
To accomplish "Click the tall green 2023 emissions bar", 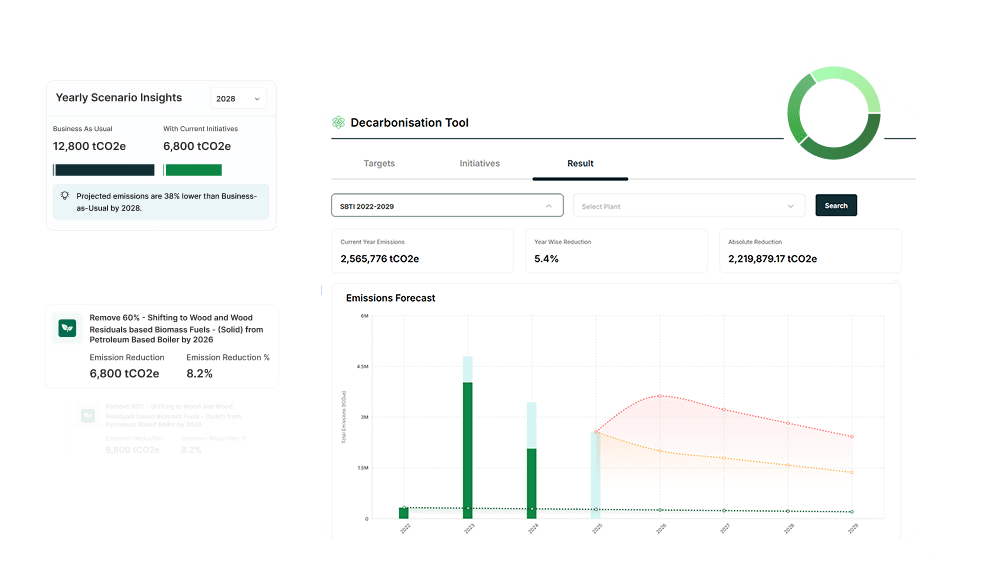I will coord(468,450).
